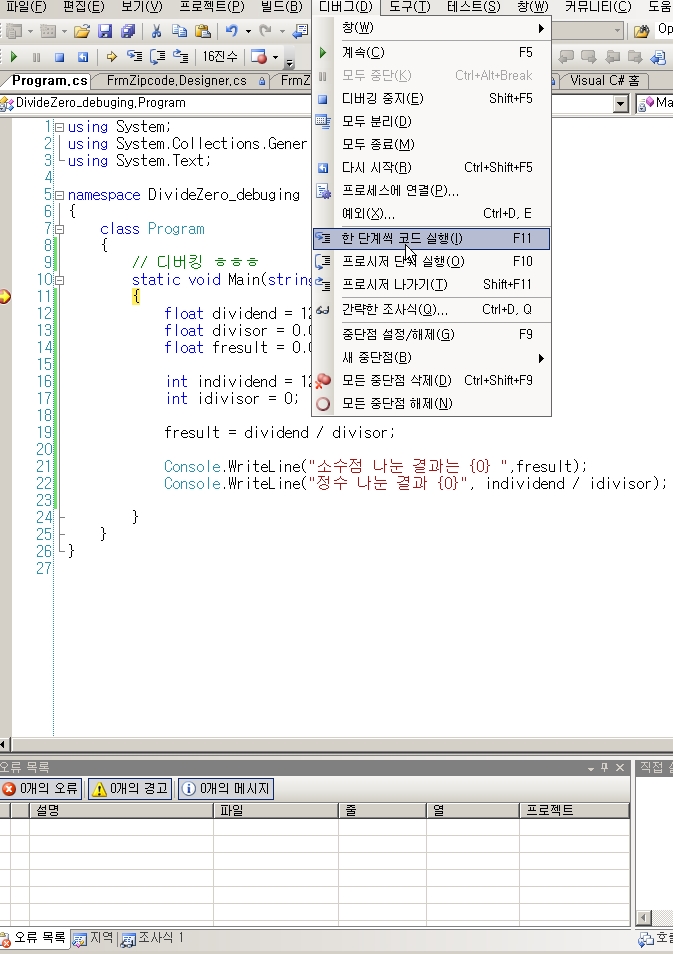673x954 pixels.
Task: Collapse the class Program block at line 7
Action: tap(59, 229)
